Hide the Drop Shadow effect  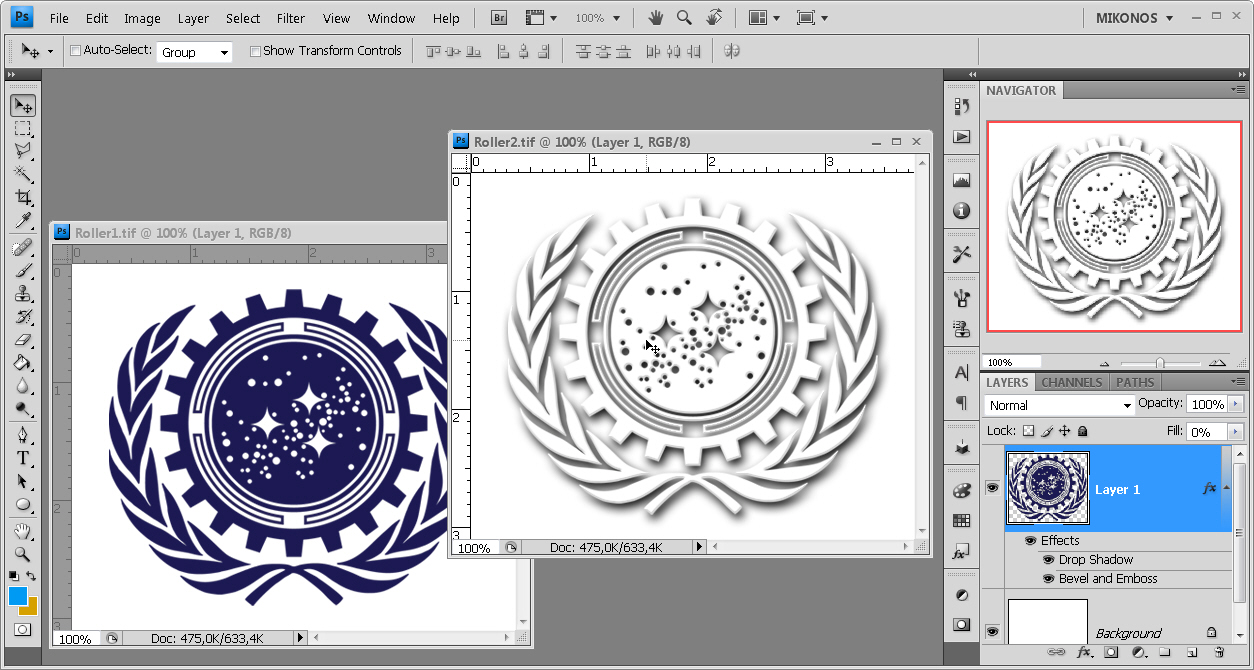pyautogui.click(x=1049, y=560)
